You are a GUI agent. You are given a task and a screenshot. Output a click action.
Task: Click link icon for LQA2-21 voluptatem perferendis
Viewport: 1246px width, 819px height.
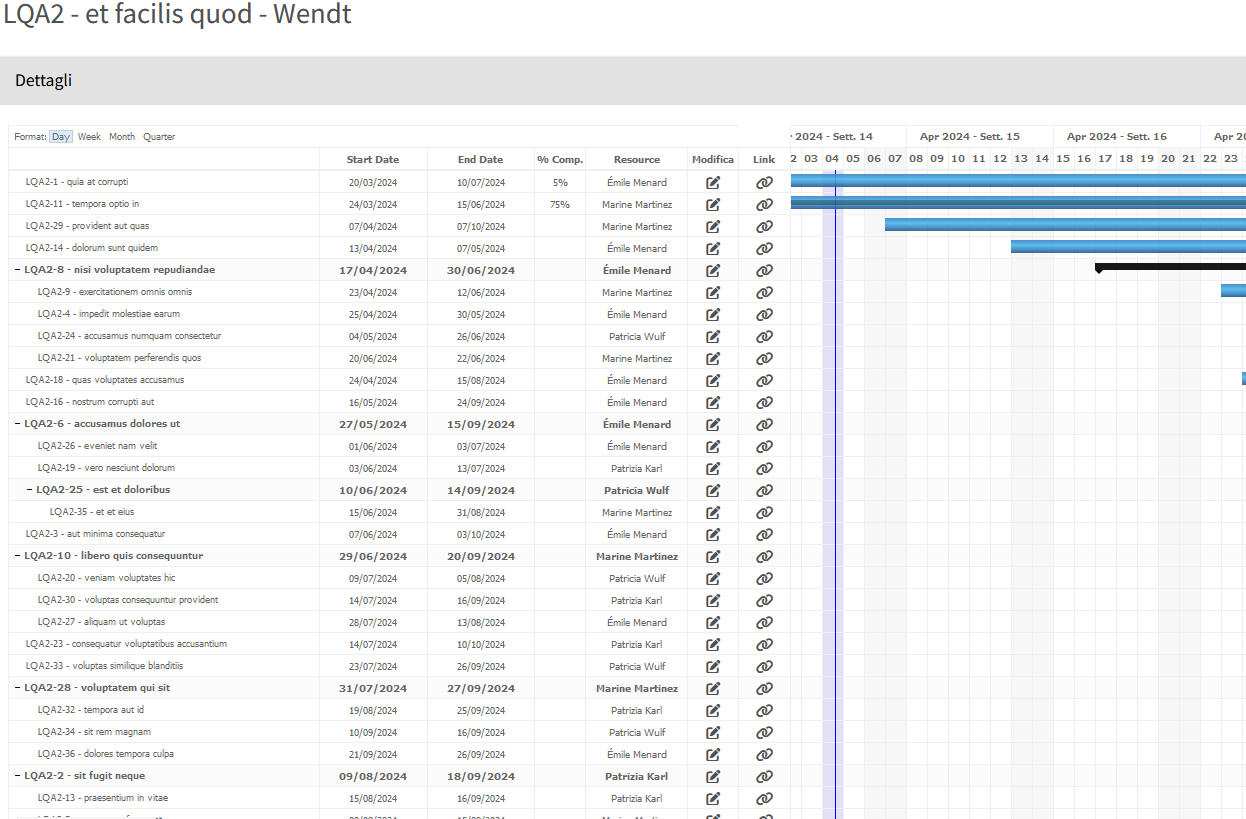point(764,359)
